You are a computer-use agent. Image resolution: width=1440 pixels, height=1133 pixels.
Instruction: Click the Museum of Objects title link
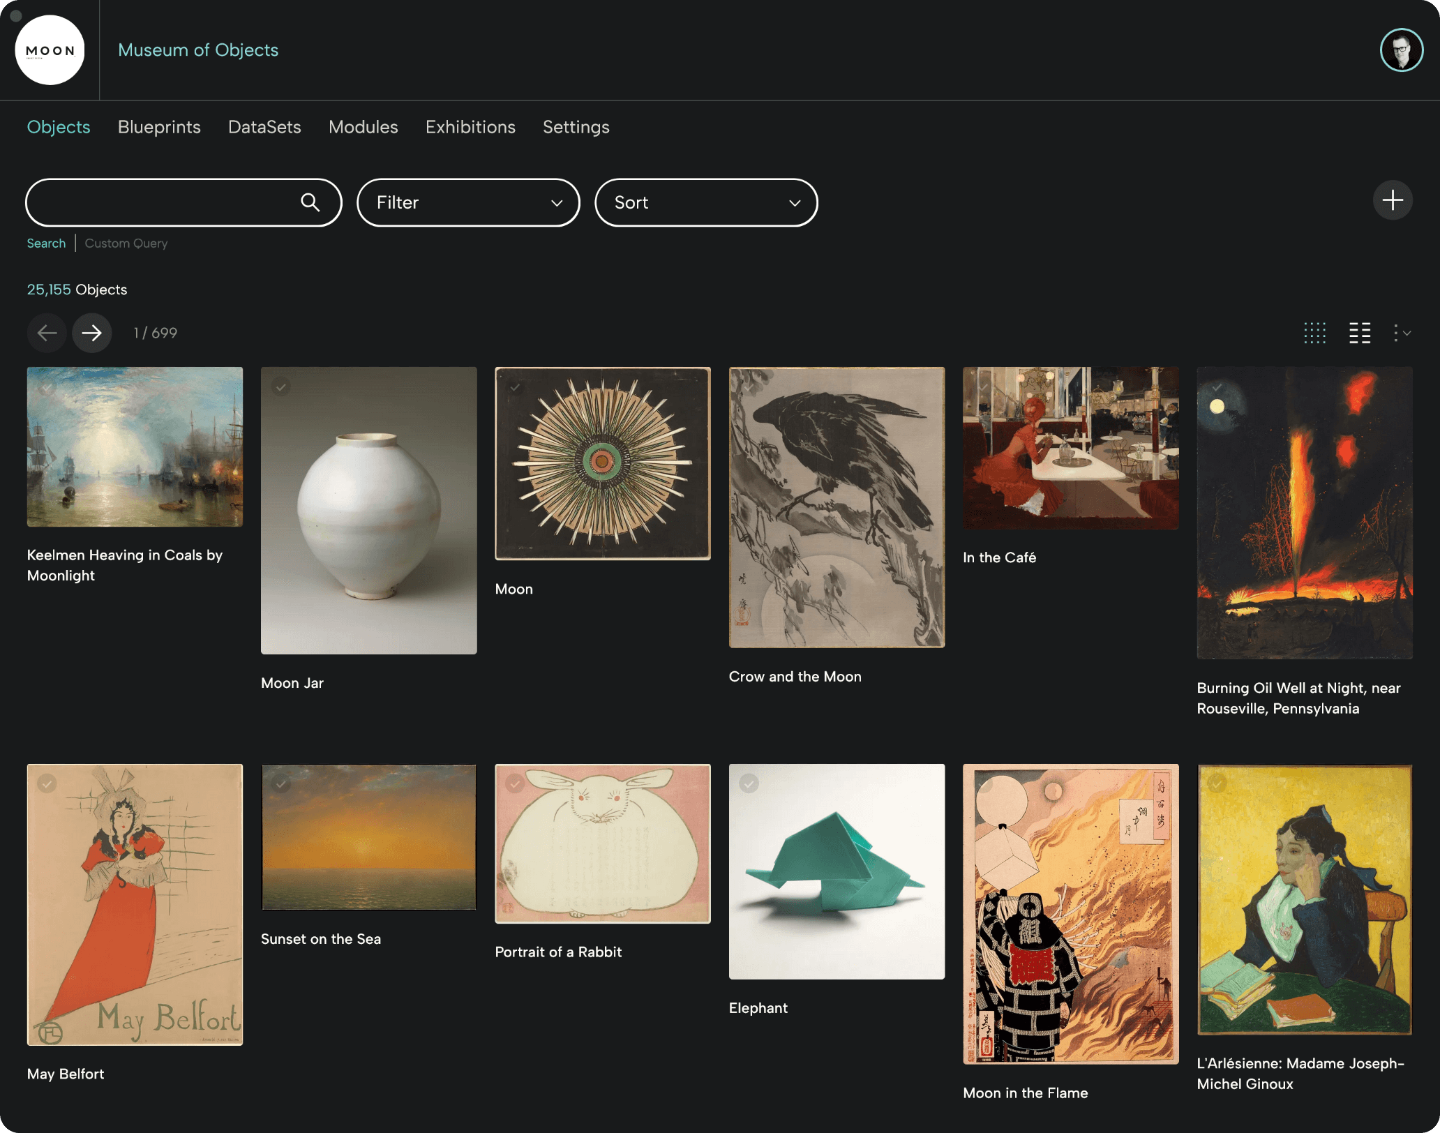point(198,50)
